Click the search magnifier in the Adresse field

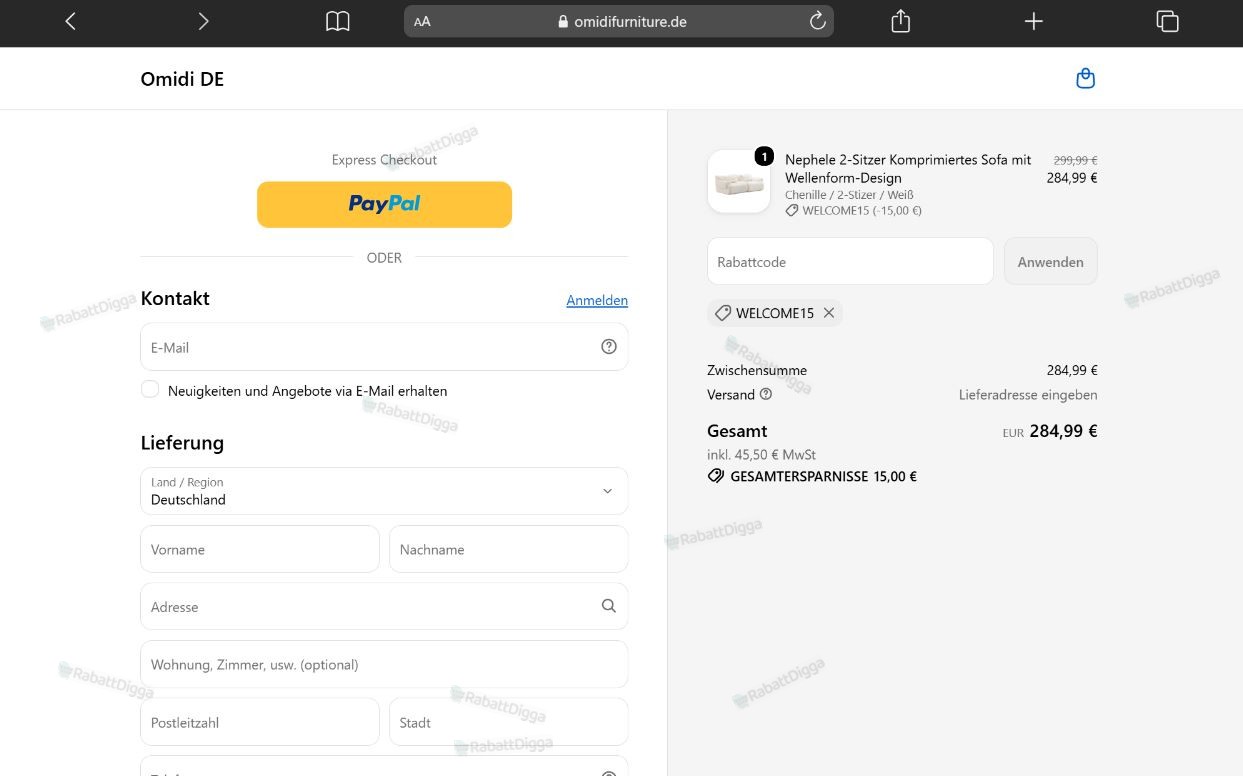tap(609, 606)
